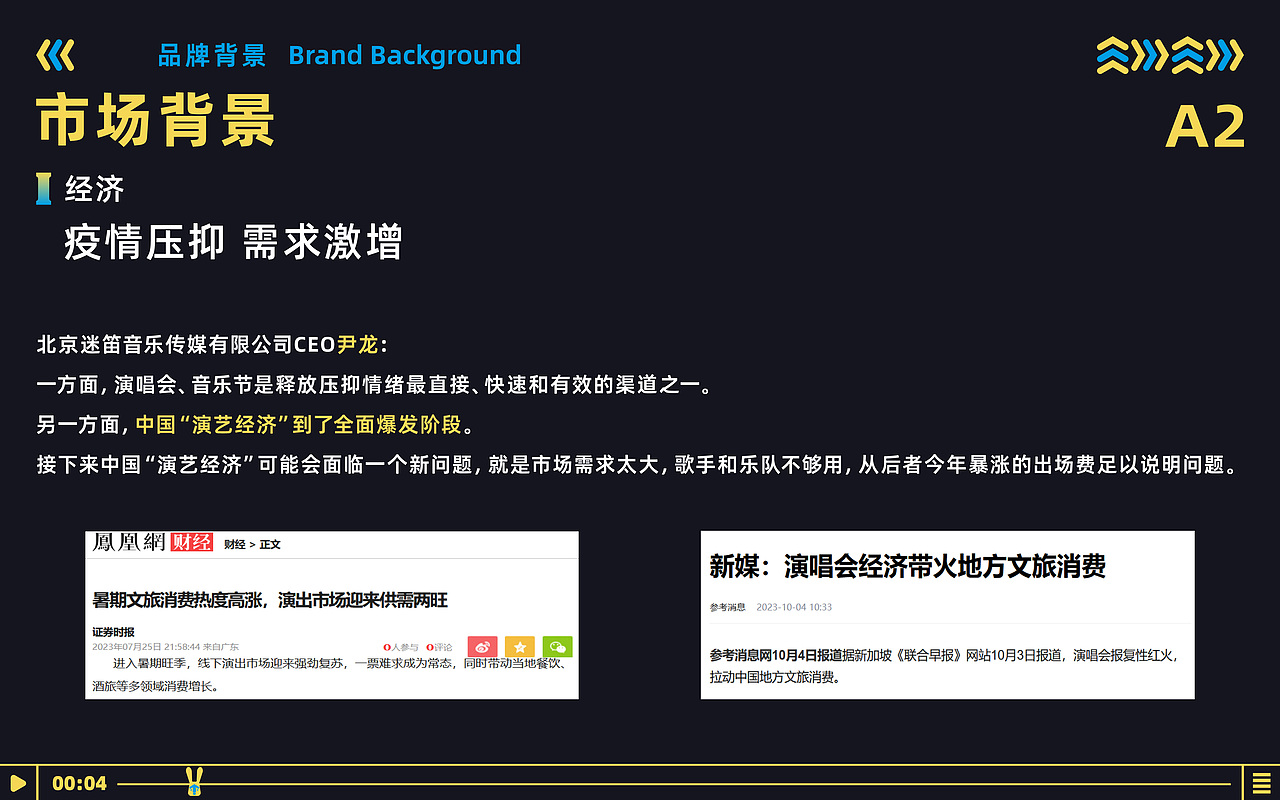
Task: Open the 财经 breadcrumb dropdown in the article
Action: pyautogui.click(x=235, y=545)
